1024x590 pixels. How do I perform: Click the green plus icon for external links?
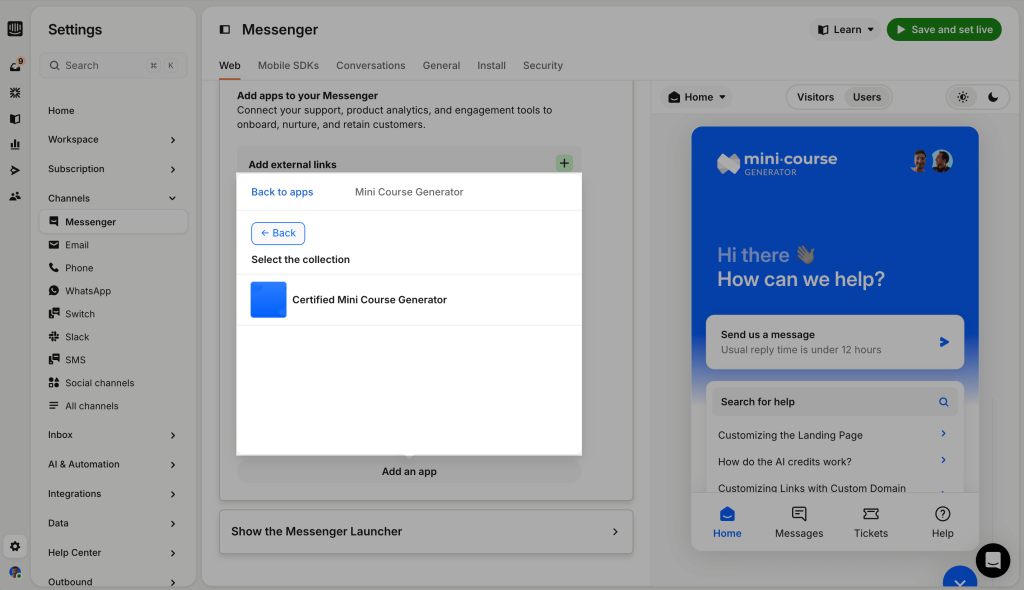(564, 163)
